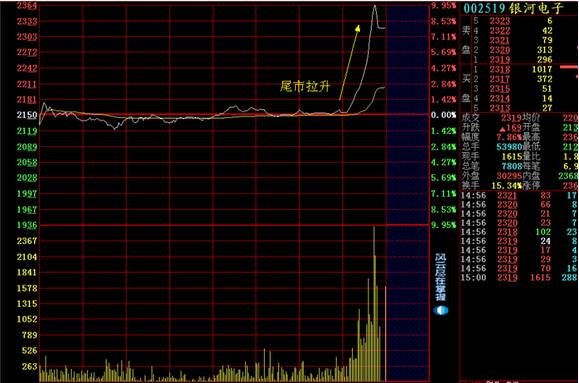Select sell level 5 row at 2323
579x383 pixels.
(514, 21)
